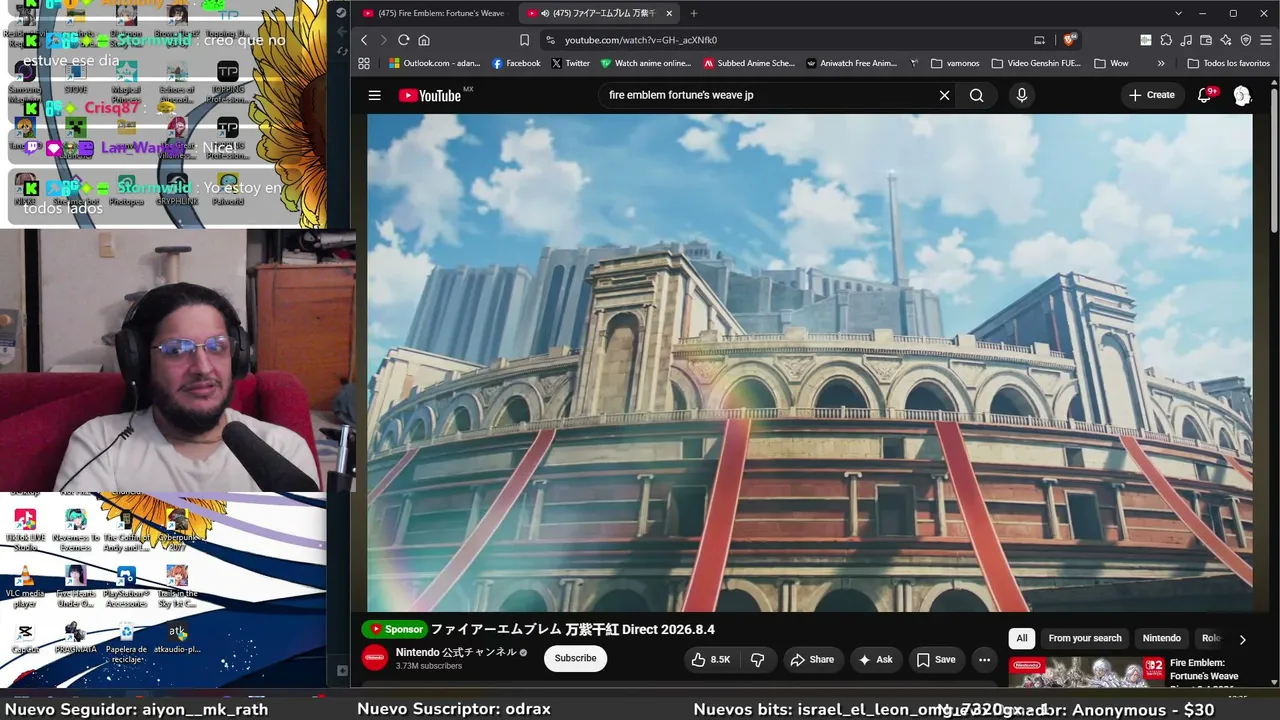
Task: Open the Facebook bookmark
Action: coord(516,63)
